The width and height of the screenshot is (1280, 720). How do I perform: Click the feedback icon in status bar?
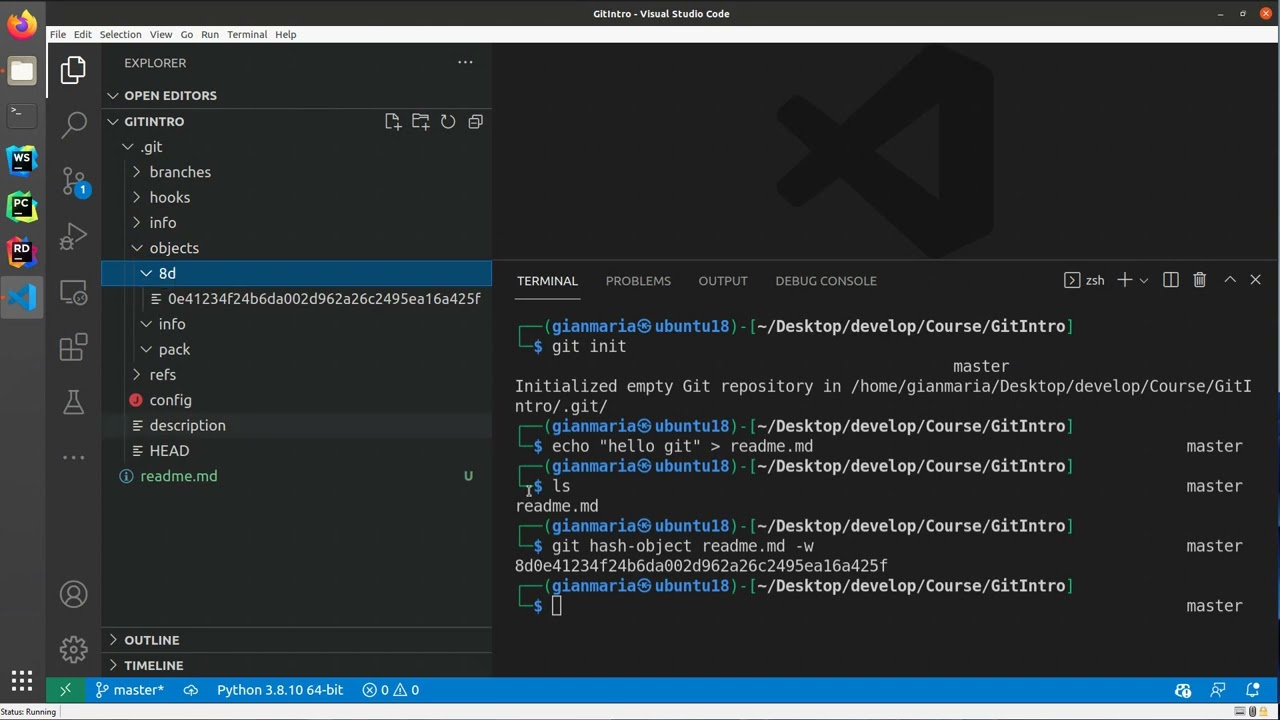click(1218, 690)
